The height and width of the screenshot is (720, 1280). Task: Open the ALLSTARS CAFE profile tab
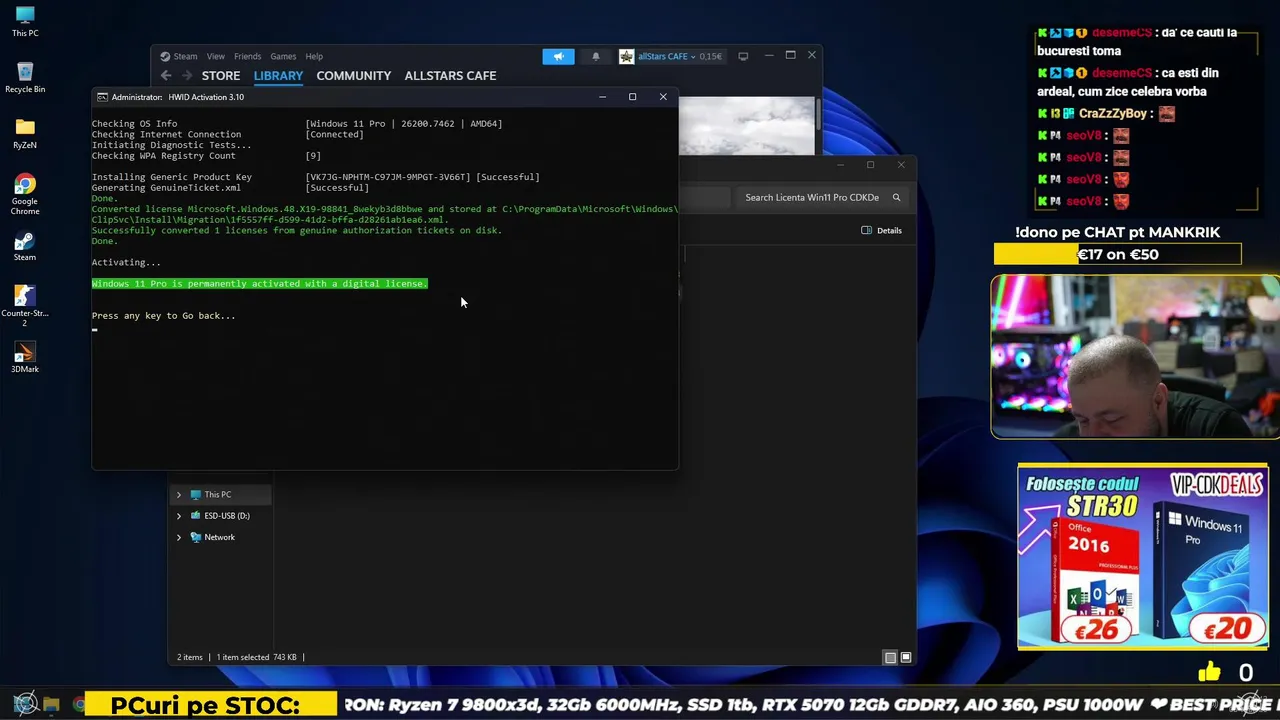point(450,76)
